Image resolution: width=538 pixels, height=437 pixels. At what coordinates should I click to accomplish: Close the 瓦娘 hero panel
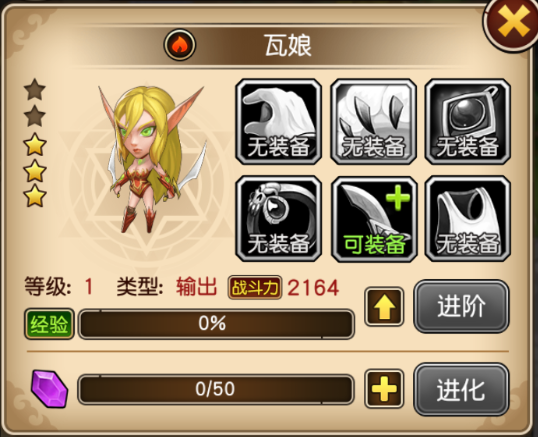[x=513, y=22]
